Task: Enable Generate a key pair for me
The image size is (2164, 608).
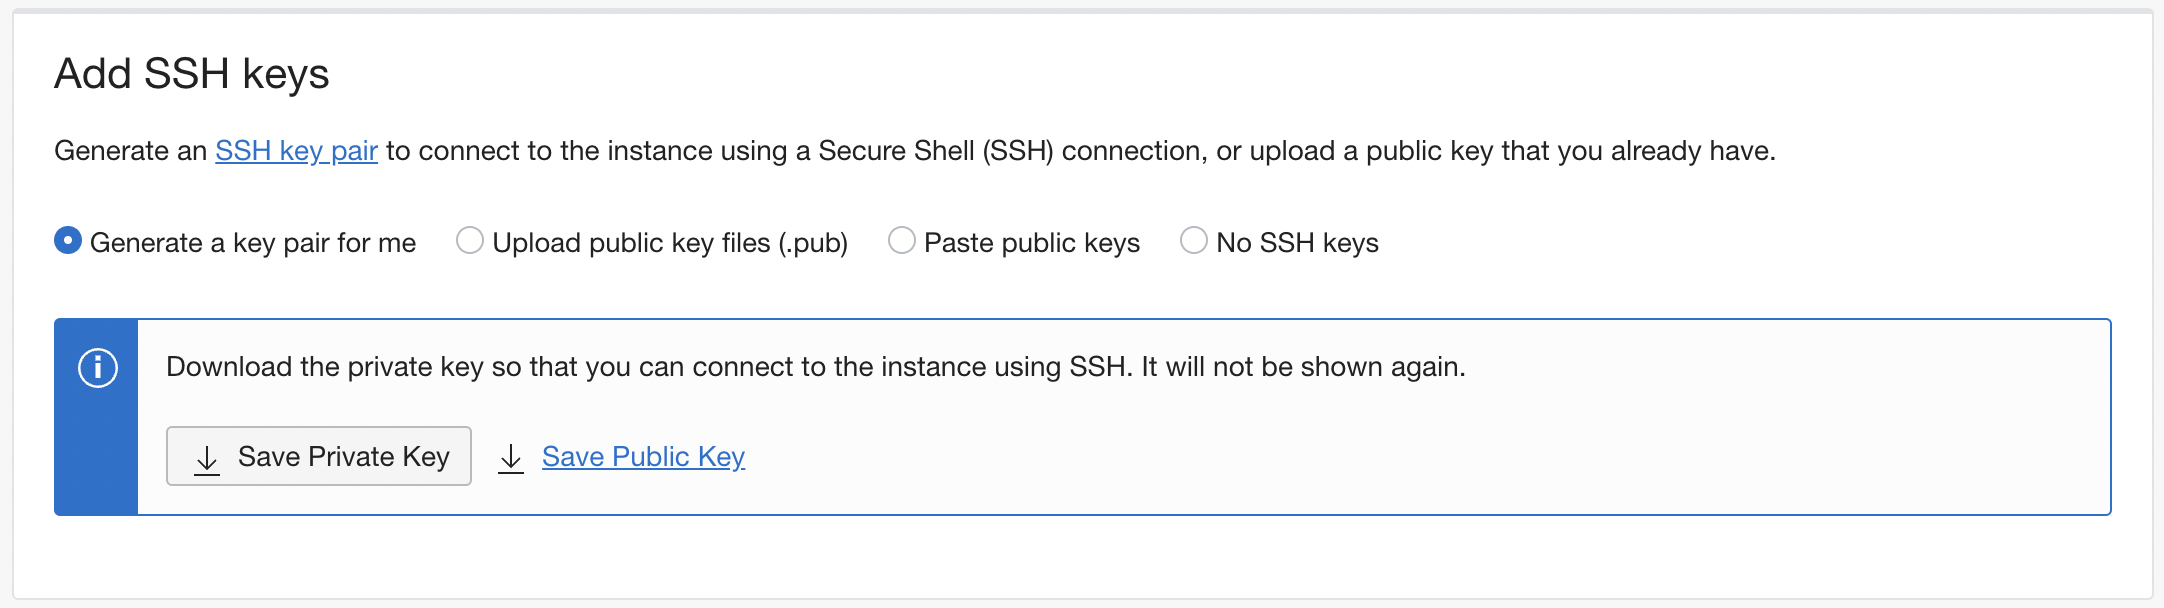Action: [66, 241]
